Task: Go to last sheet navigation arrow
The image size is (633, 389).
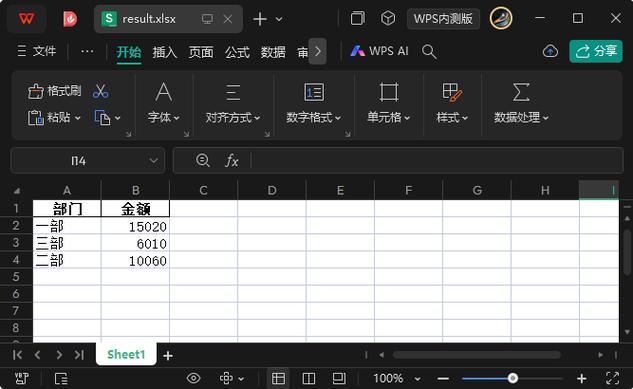Action: (x=79, y=355)
